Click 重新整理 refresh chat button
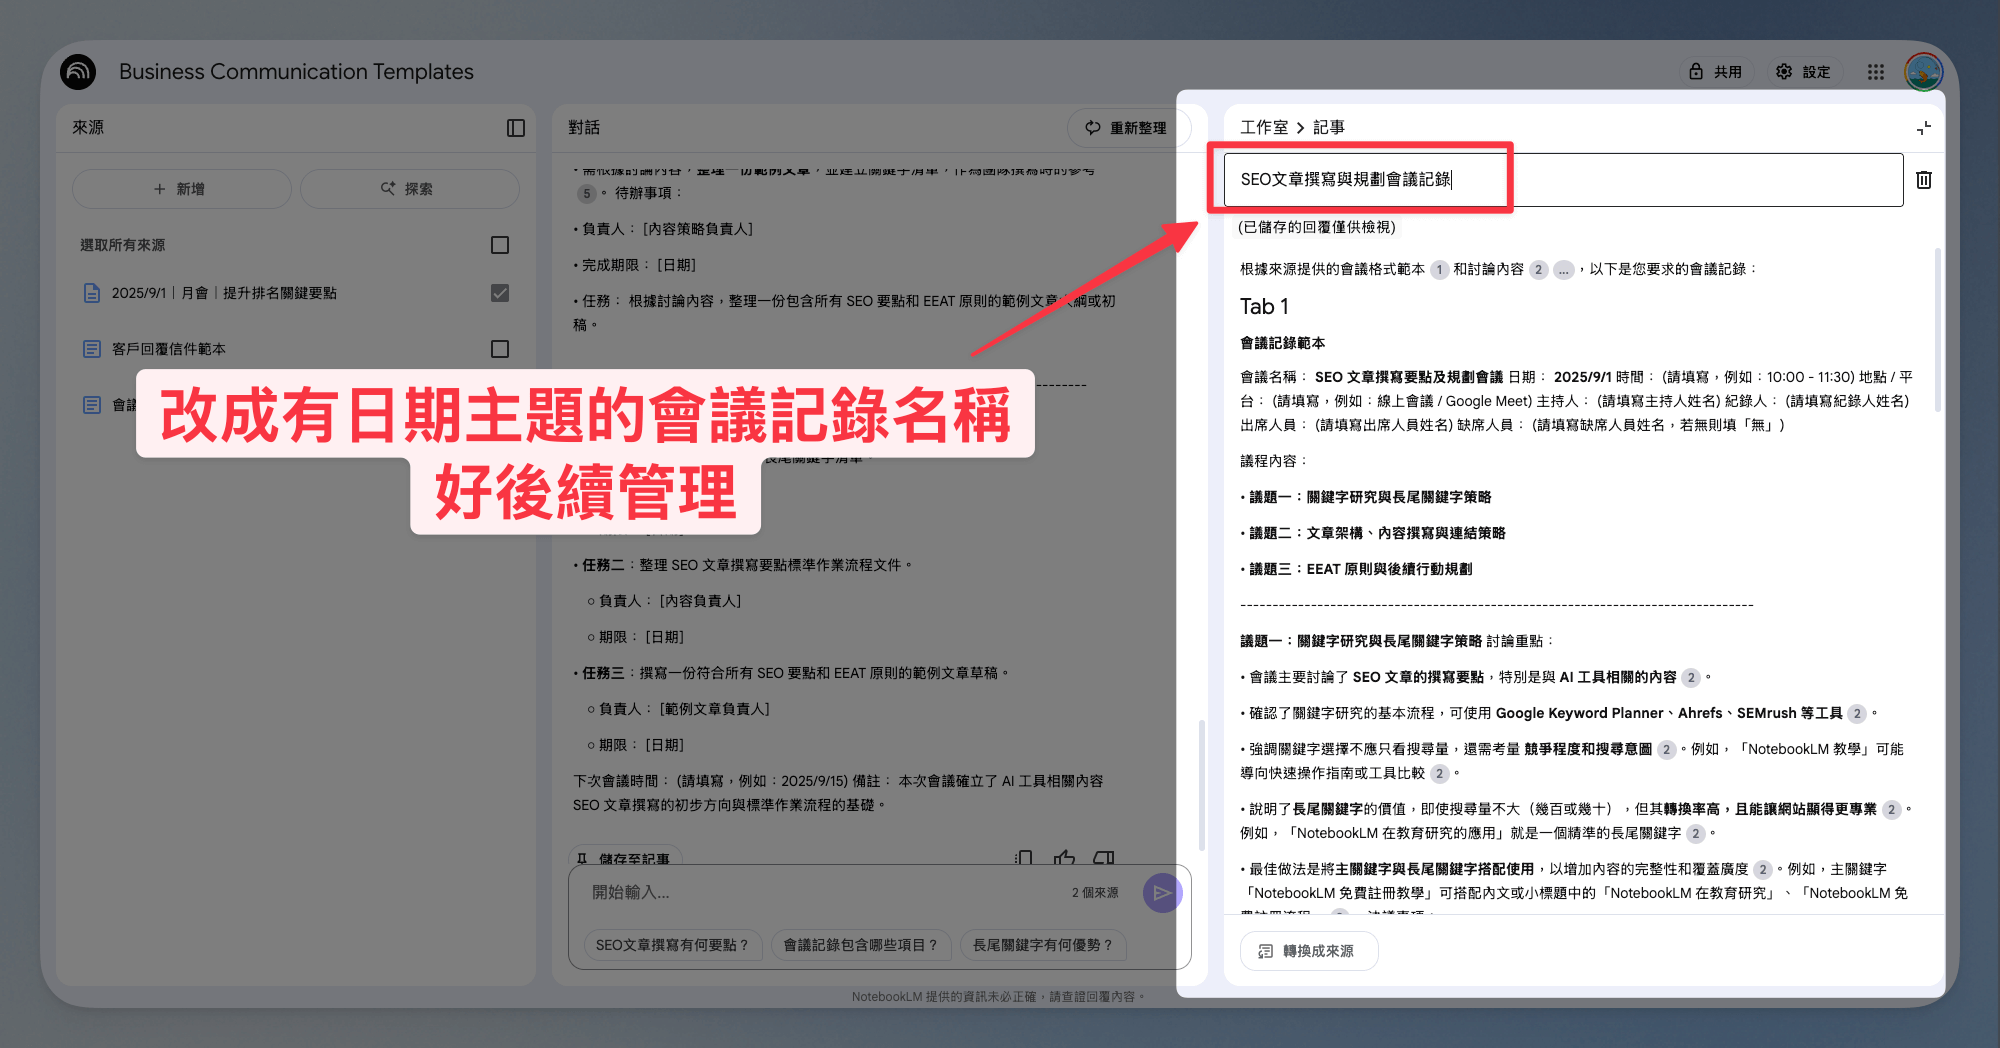Screen dimensions: 2000x1048 (1128, 128)
